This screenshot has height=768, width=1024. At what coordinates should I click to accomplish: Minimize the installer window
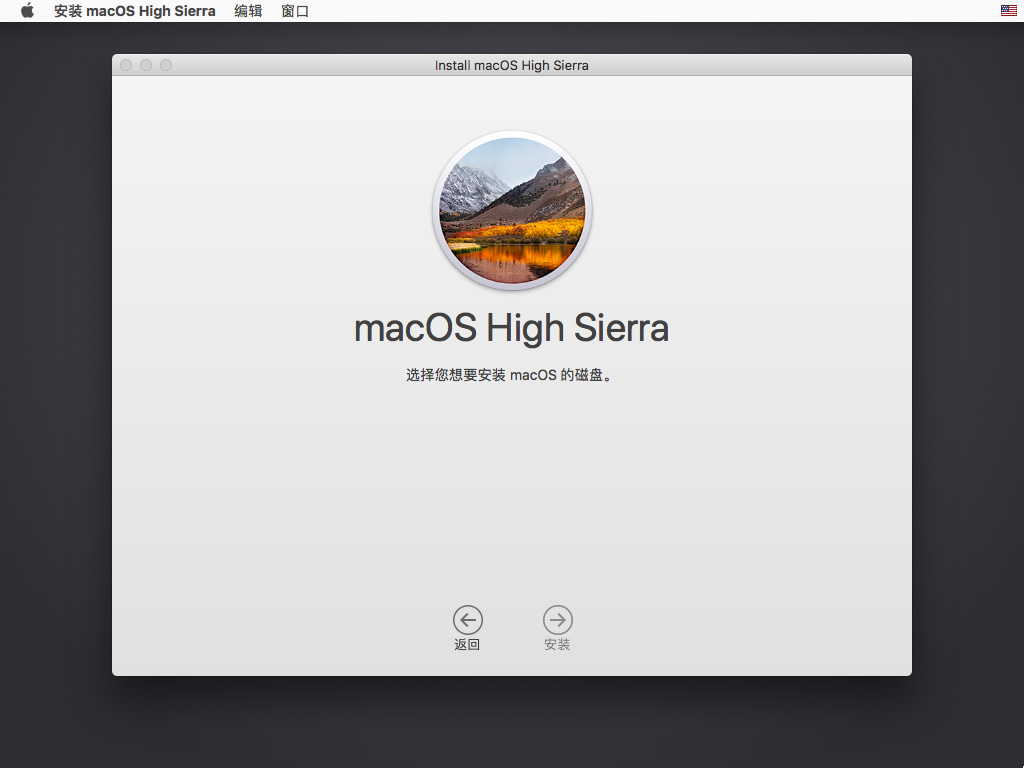(x=146, y=65)
